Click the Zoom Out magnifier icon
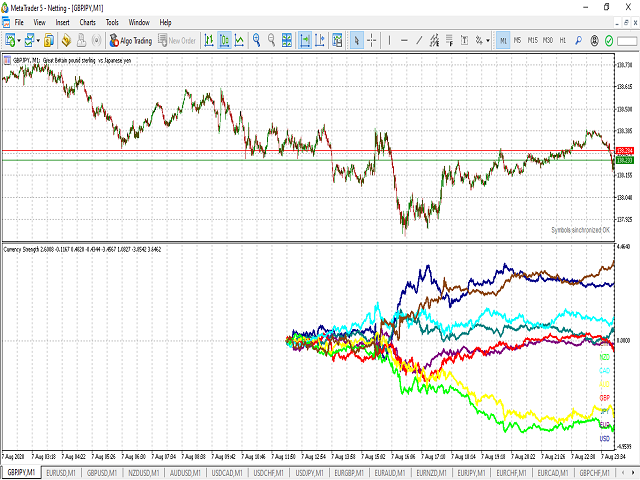This screenshot has height=480, width=640. point(273,40)
